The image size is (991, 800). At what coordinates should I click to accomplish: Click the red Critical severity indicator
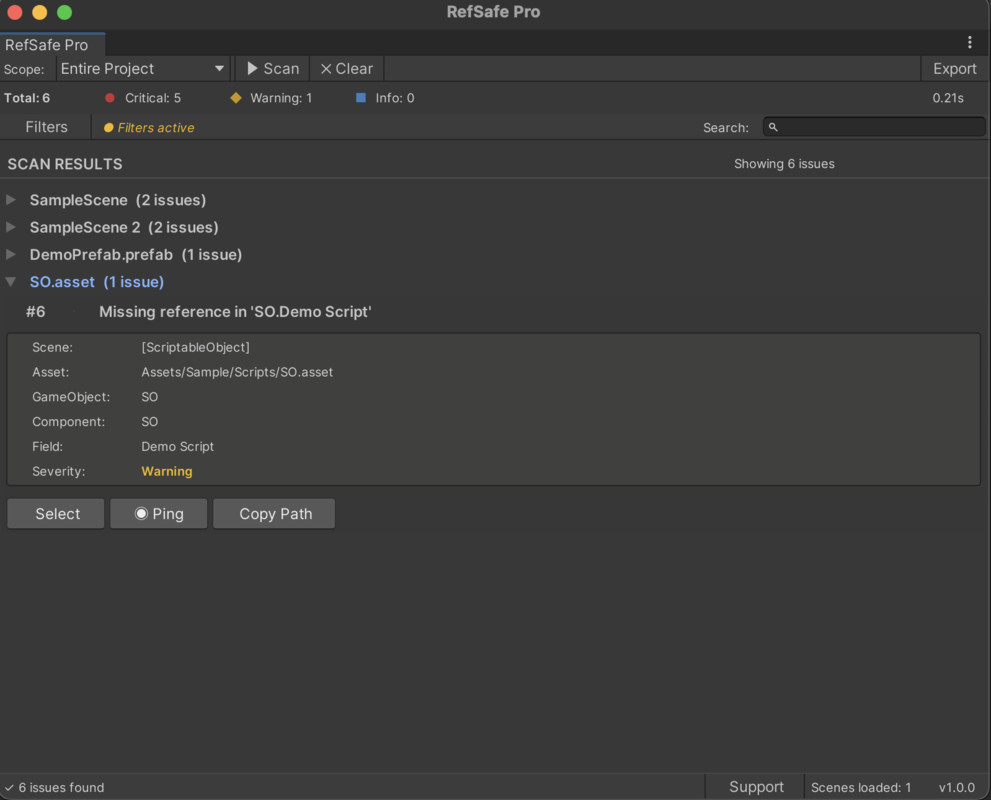(110, 98)
